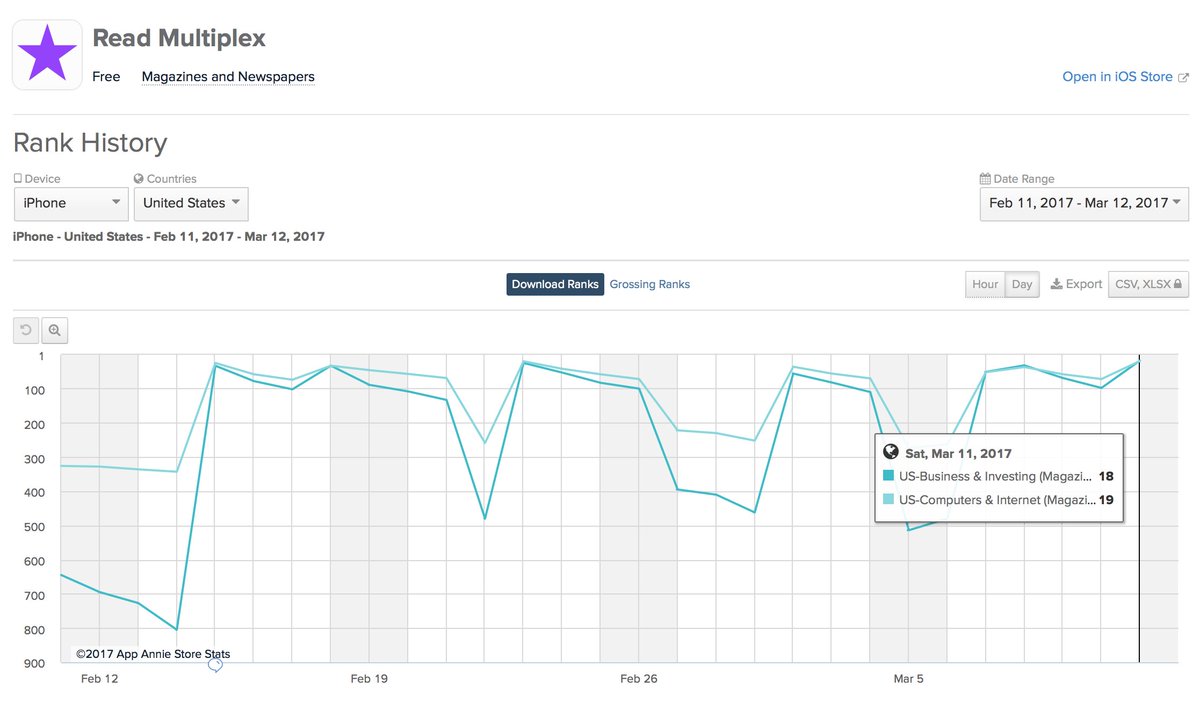This screenshot has width=1200, height=702.
Task: Click the iPhone - United States summary text
Action: click(168, 237)
